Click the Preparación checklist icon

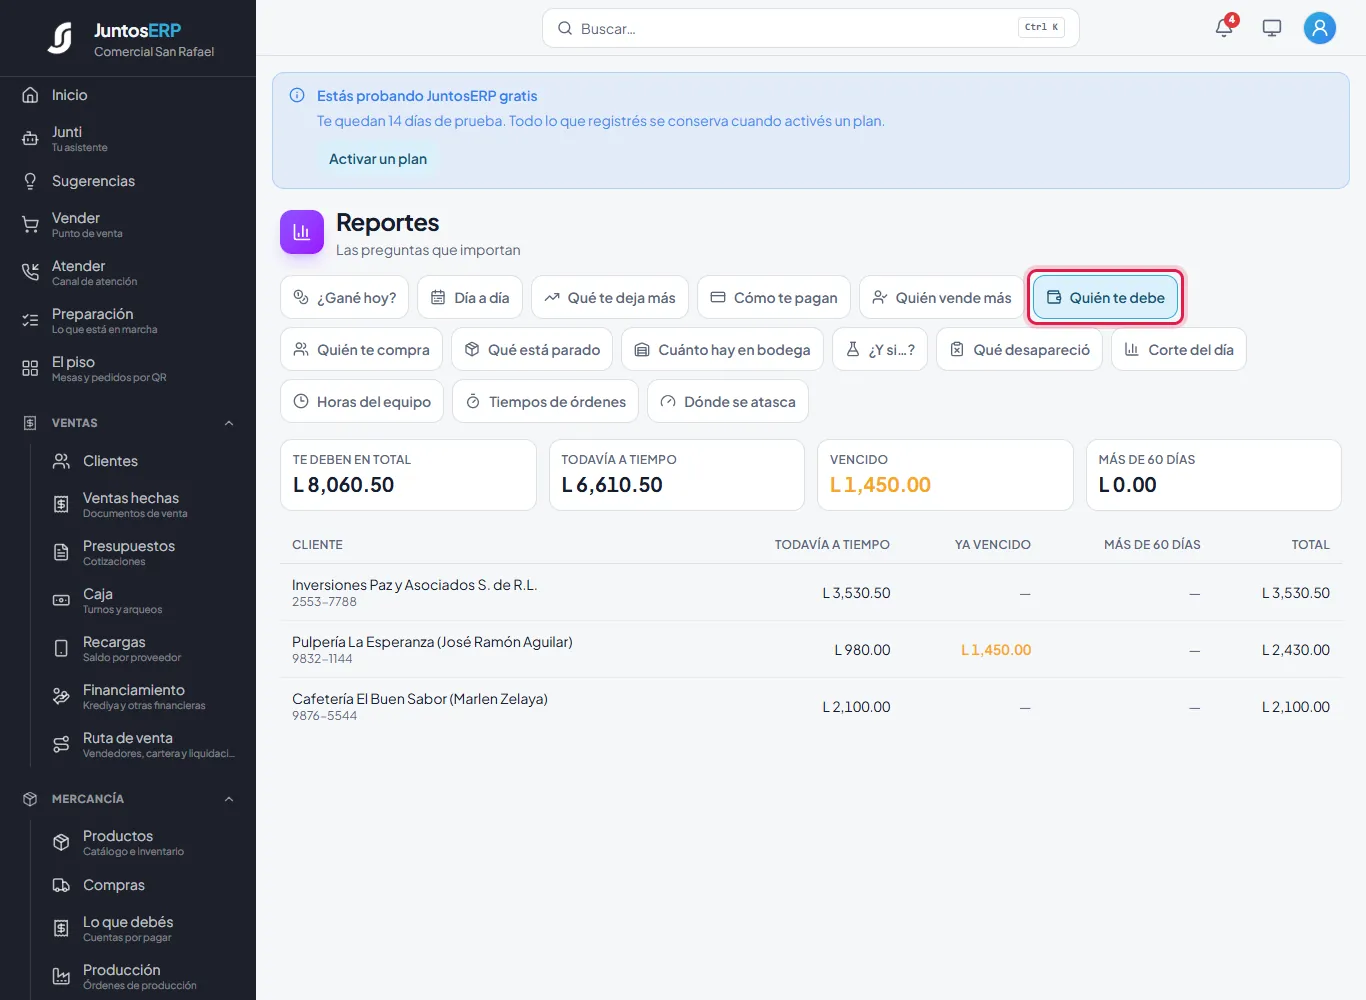[30, 321]
